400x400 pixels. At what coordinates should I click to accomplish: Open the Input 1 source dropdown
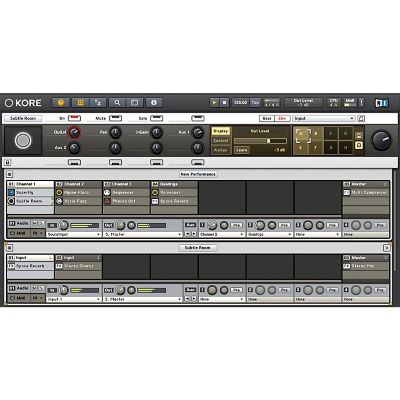coord(74,299)
